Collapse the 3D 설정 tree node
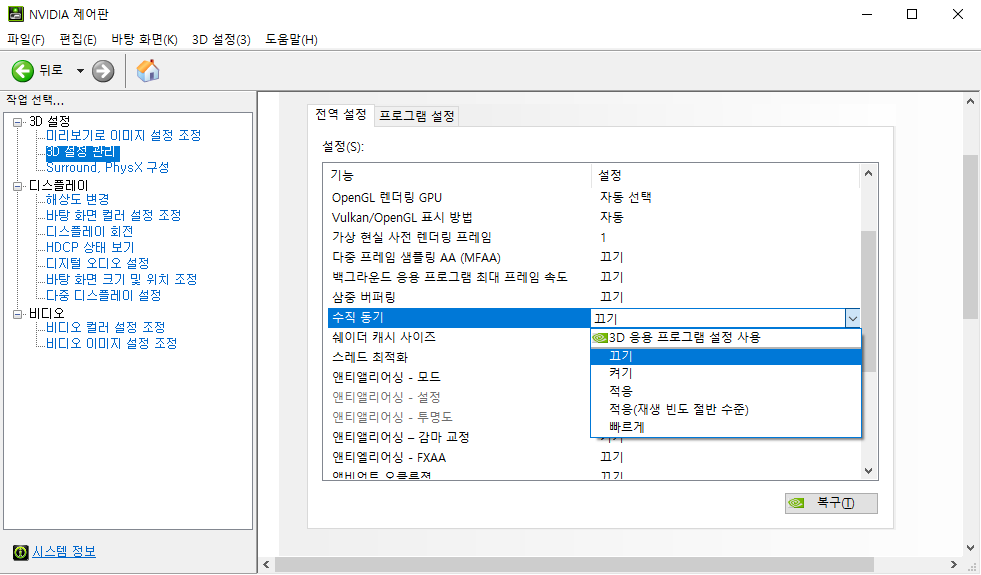The width and height of the screenshot is (981, 575). [18, 122]
